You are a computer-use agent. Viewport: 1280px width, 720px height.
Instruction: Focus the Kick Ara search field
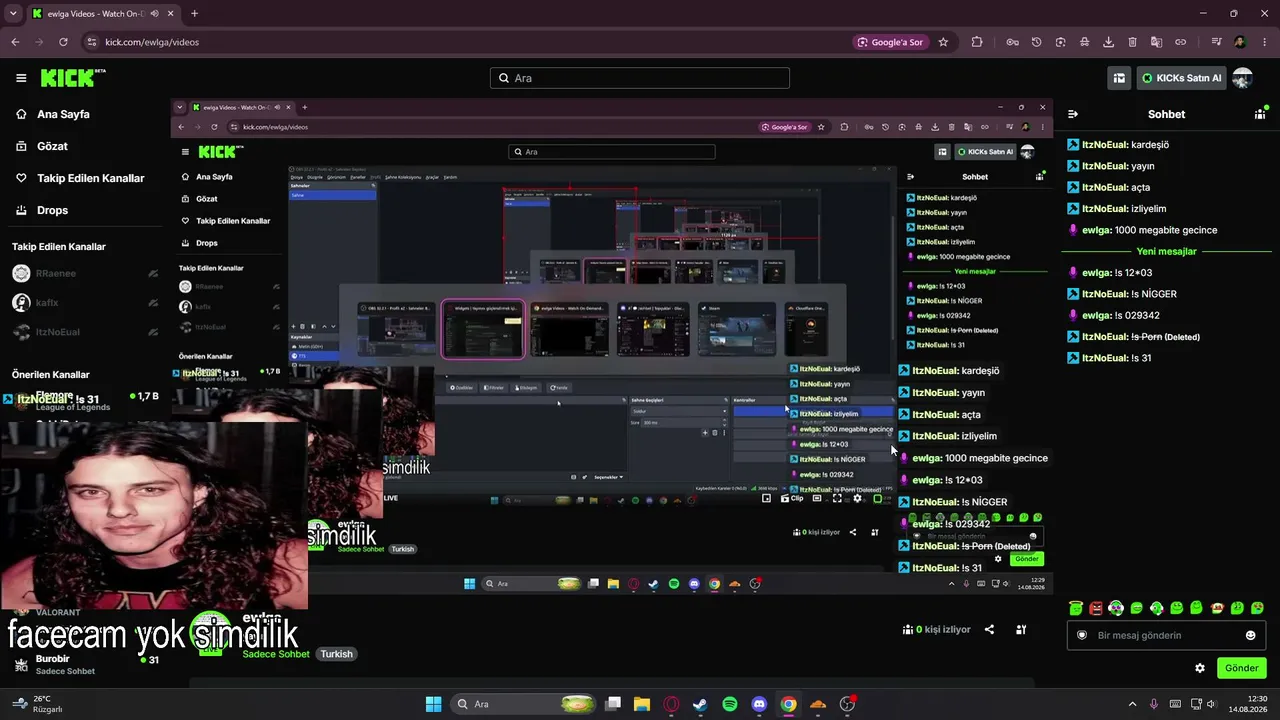(640, 78)
